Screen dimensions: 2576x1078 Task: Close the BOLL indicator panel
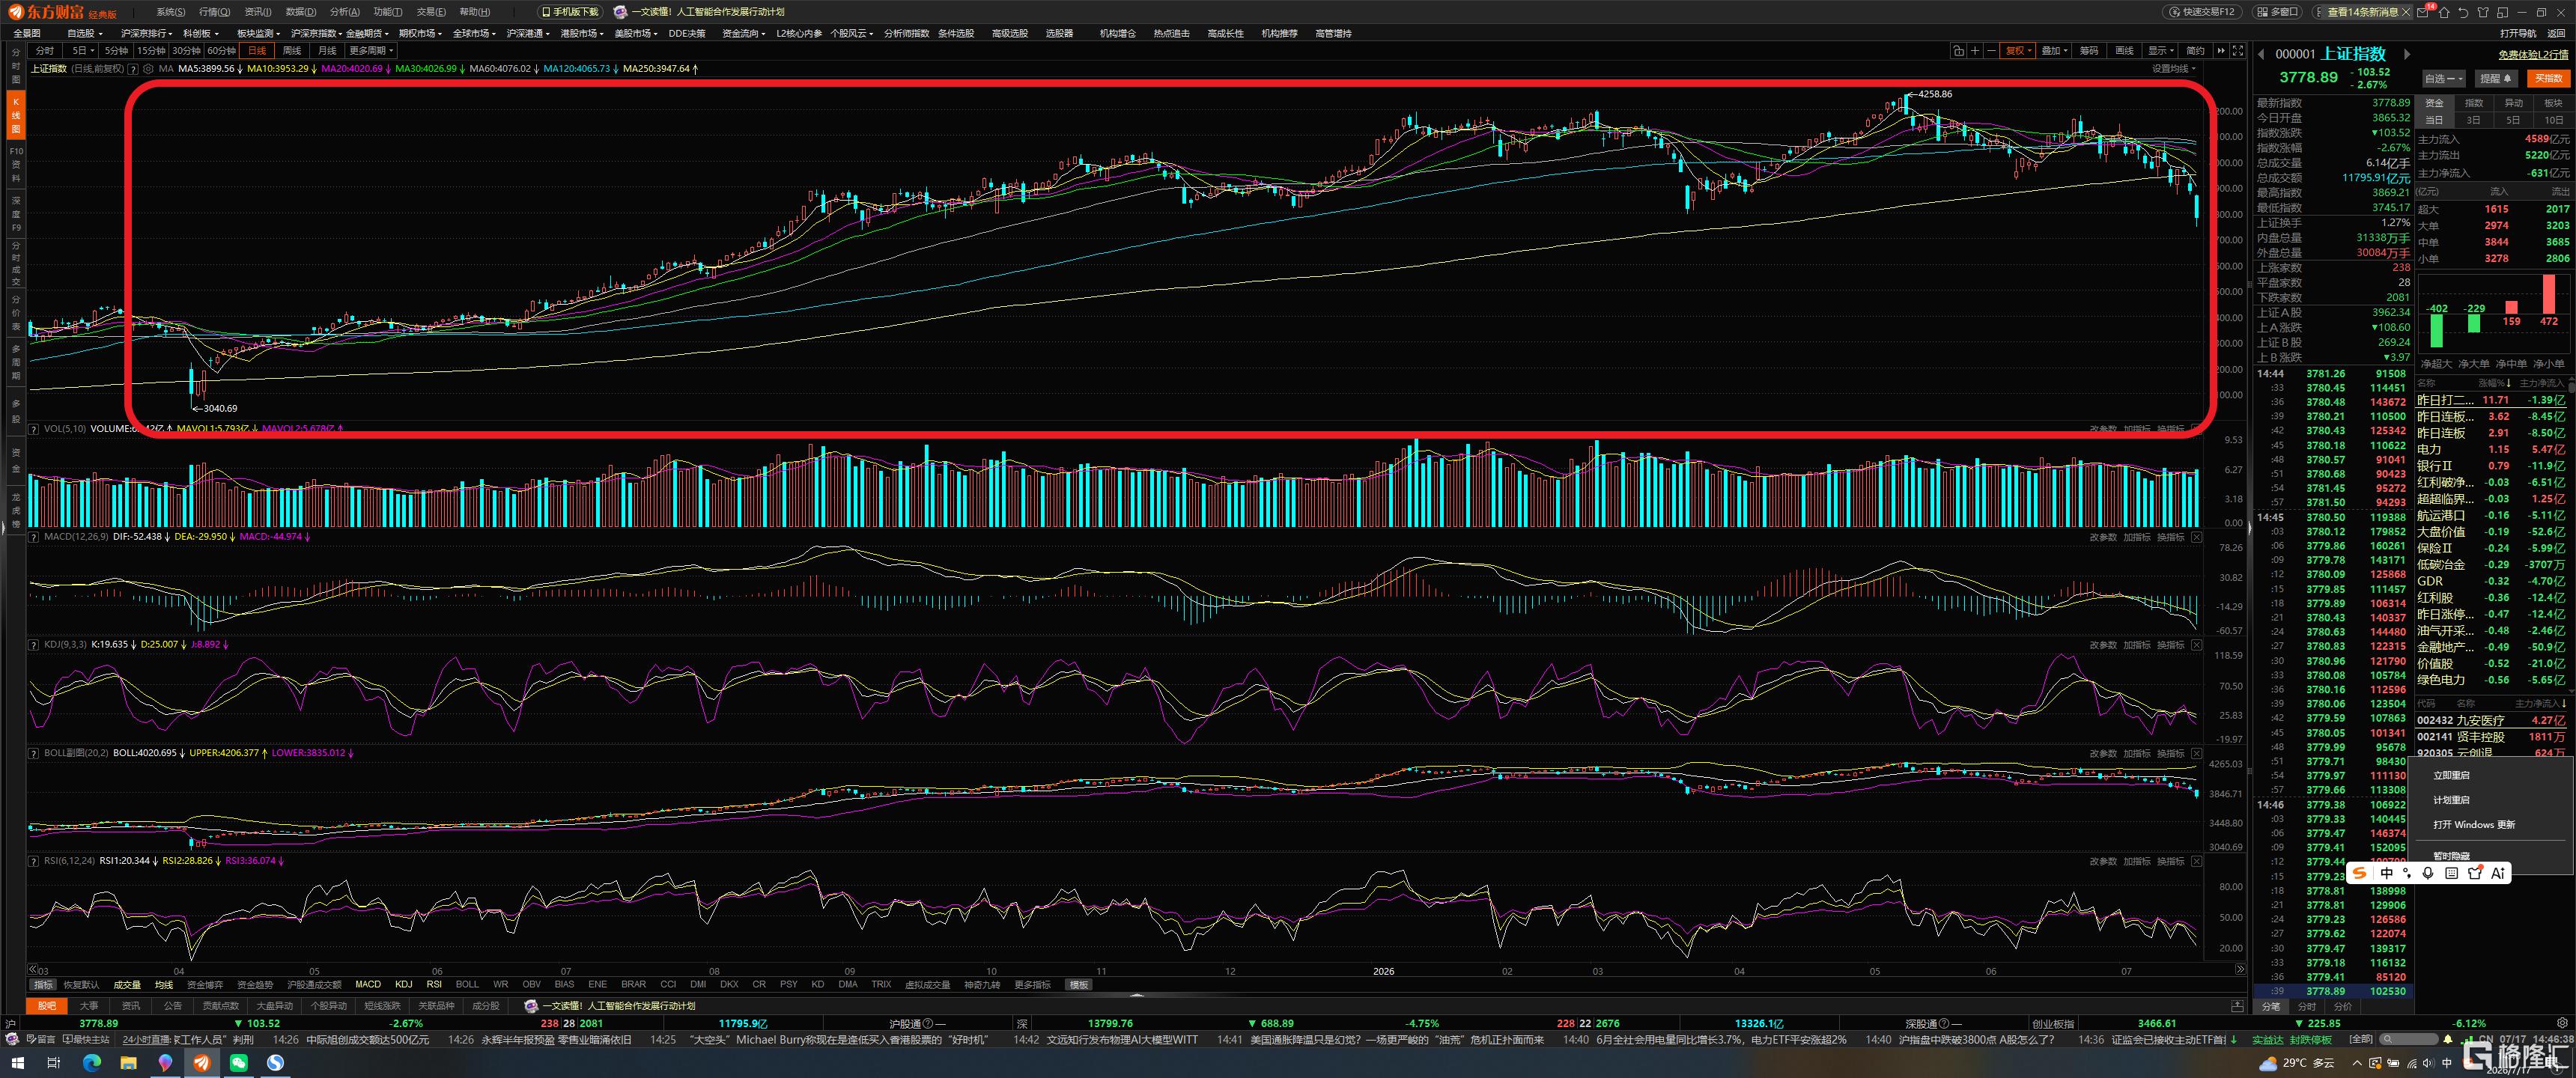point(2196,753)
